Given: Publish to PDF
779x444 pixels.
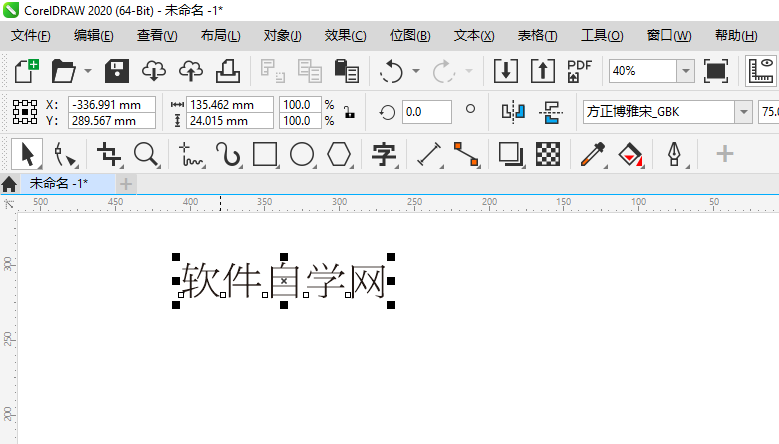Looking at the screenshot, I should point(579,71).
